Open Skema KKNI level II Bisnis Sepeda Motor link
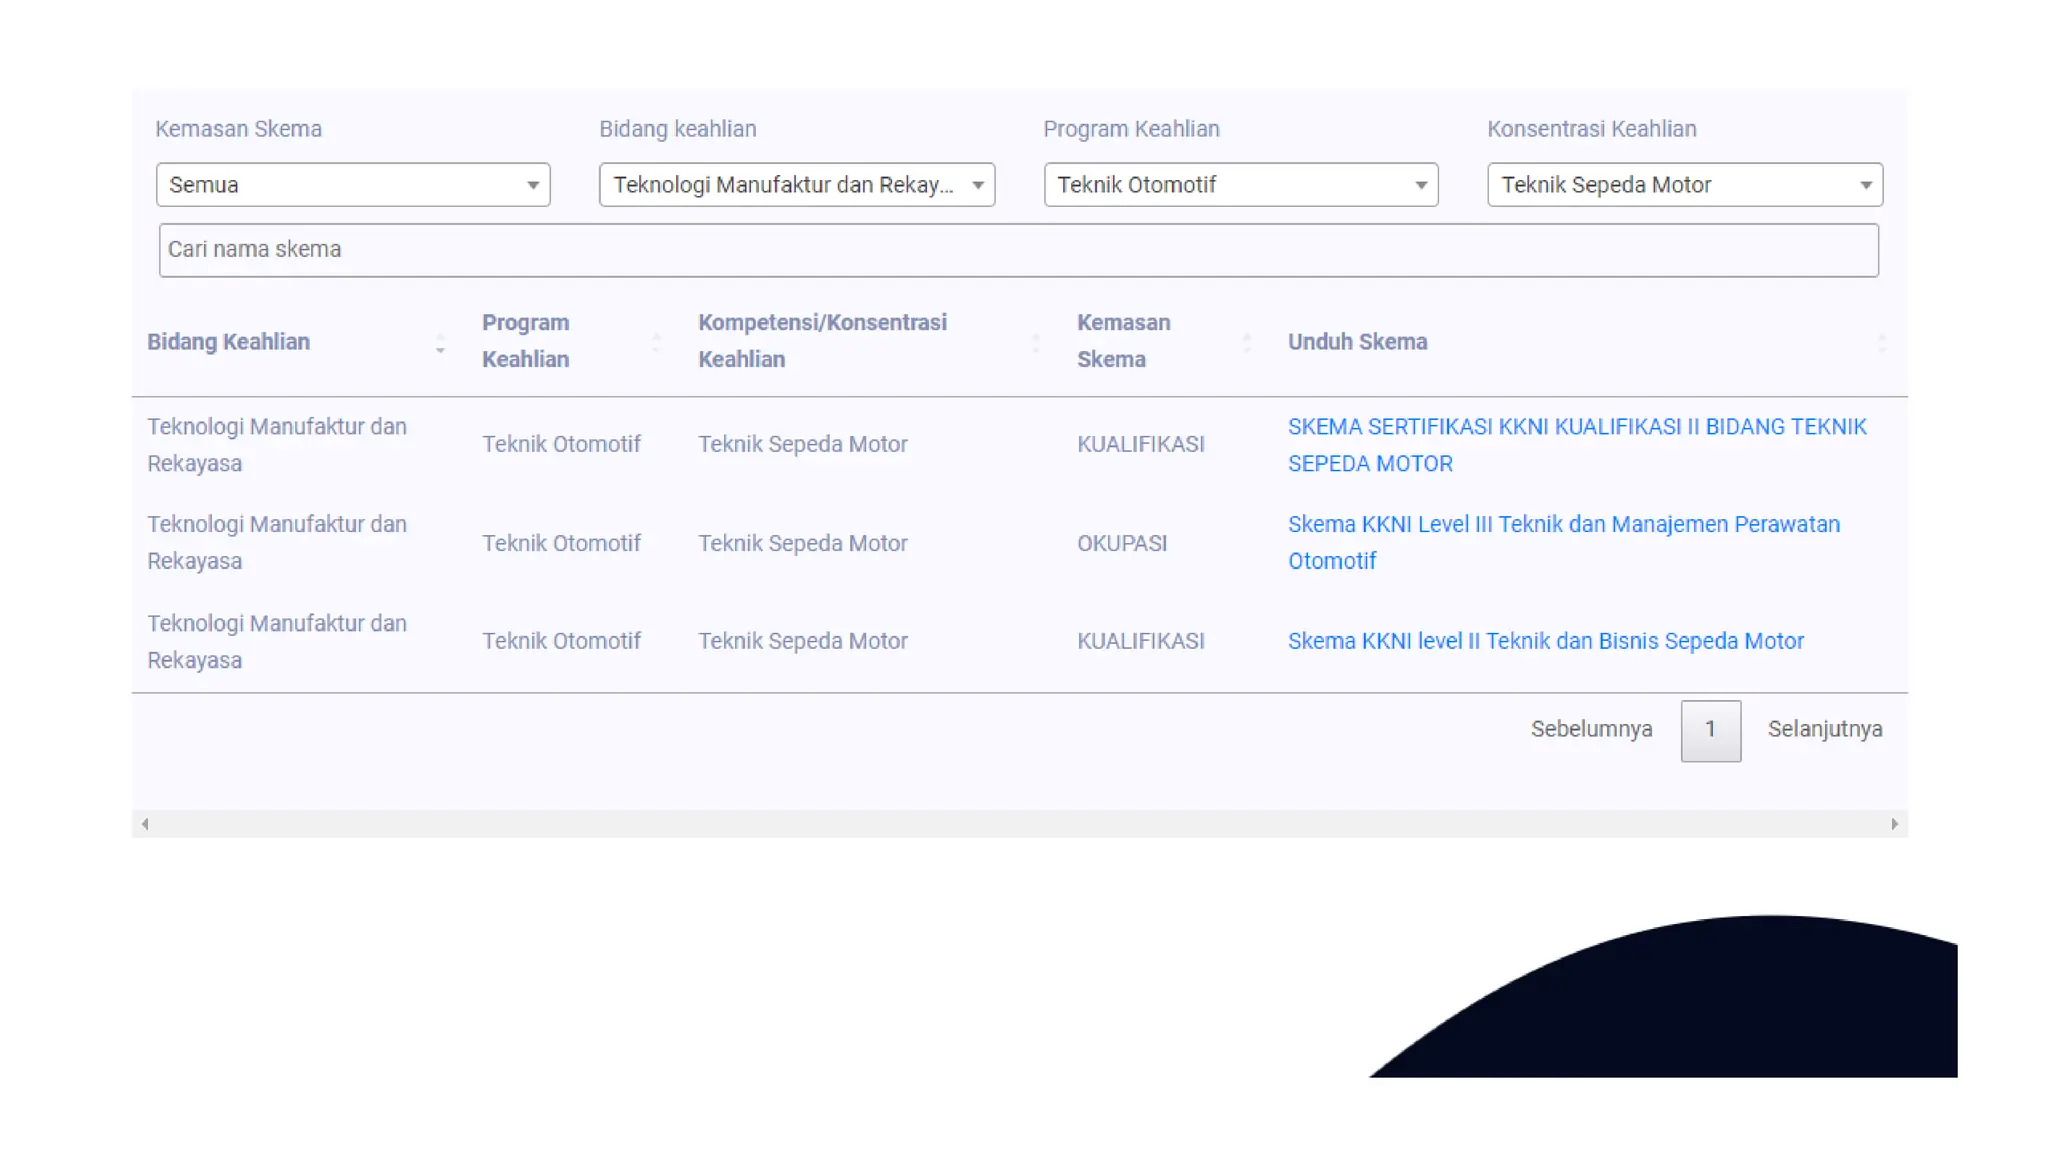This screenshot has width=2048, height=1152. [x=1545, y=641]
